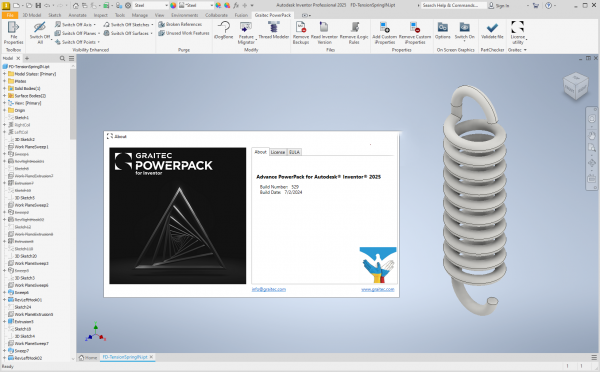Expand the Solid Bodies(1) node
This screenshot has width=600, height=372.
tap(4, 88)
